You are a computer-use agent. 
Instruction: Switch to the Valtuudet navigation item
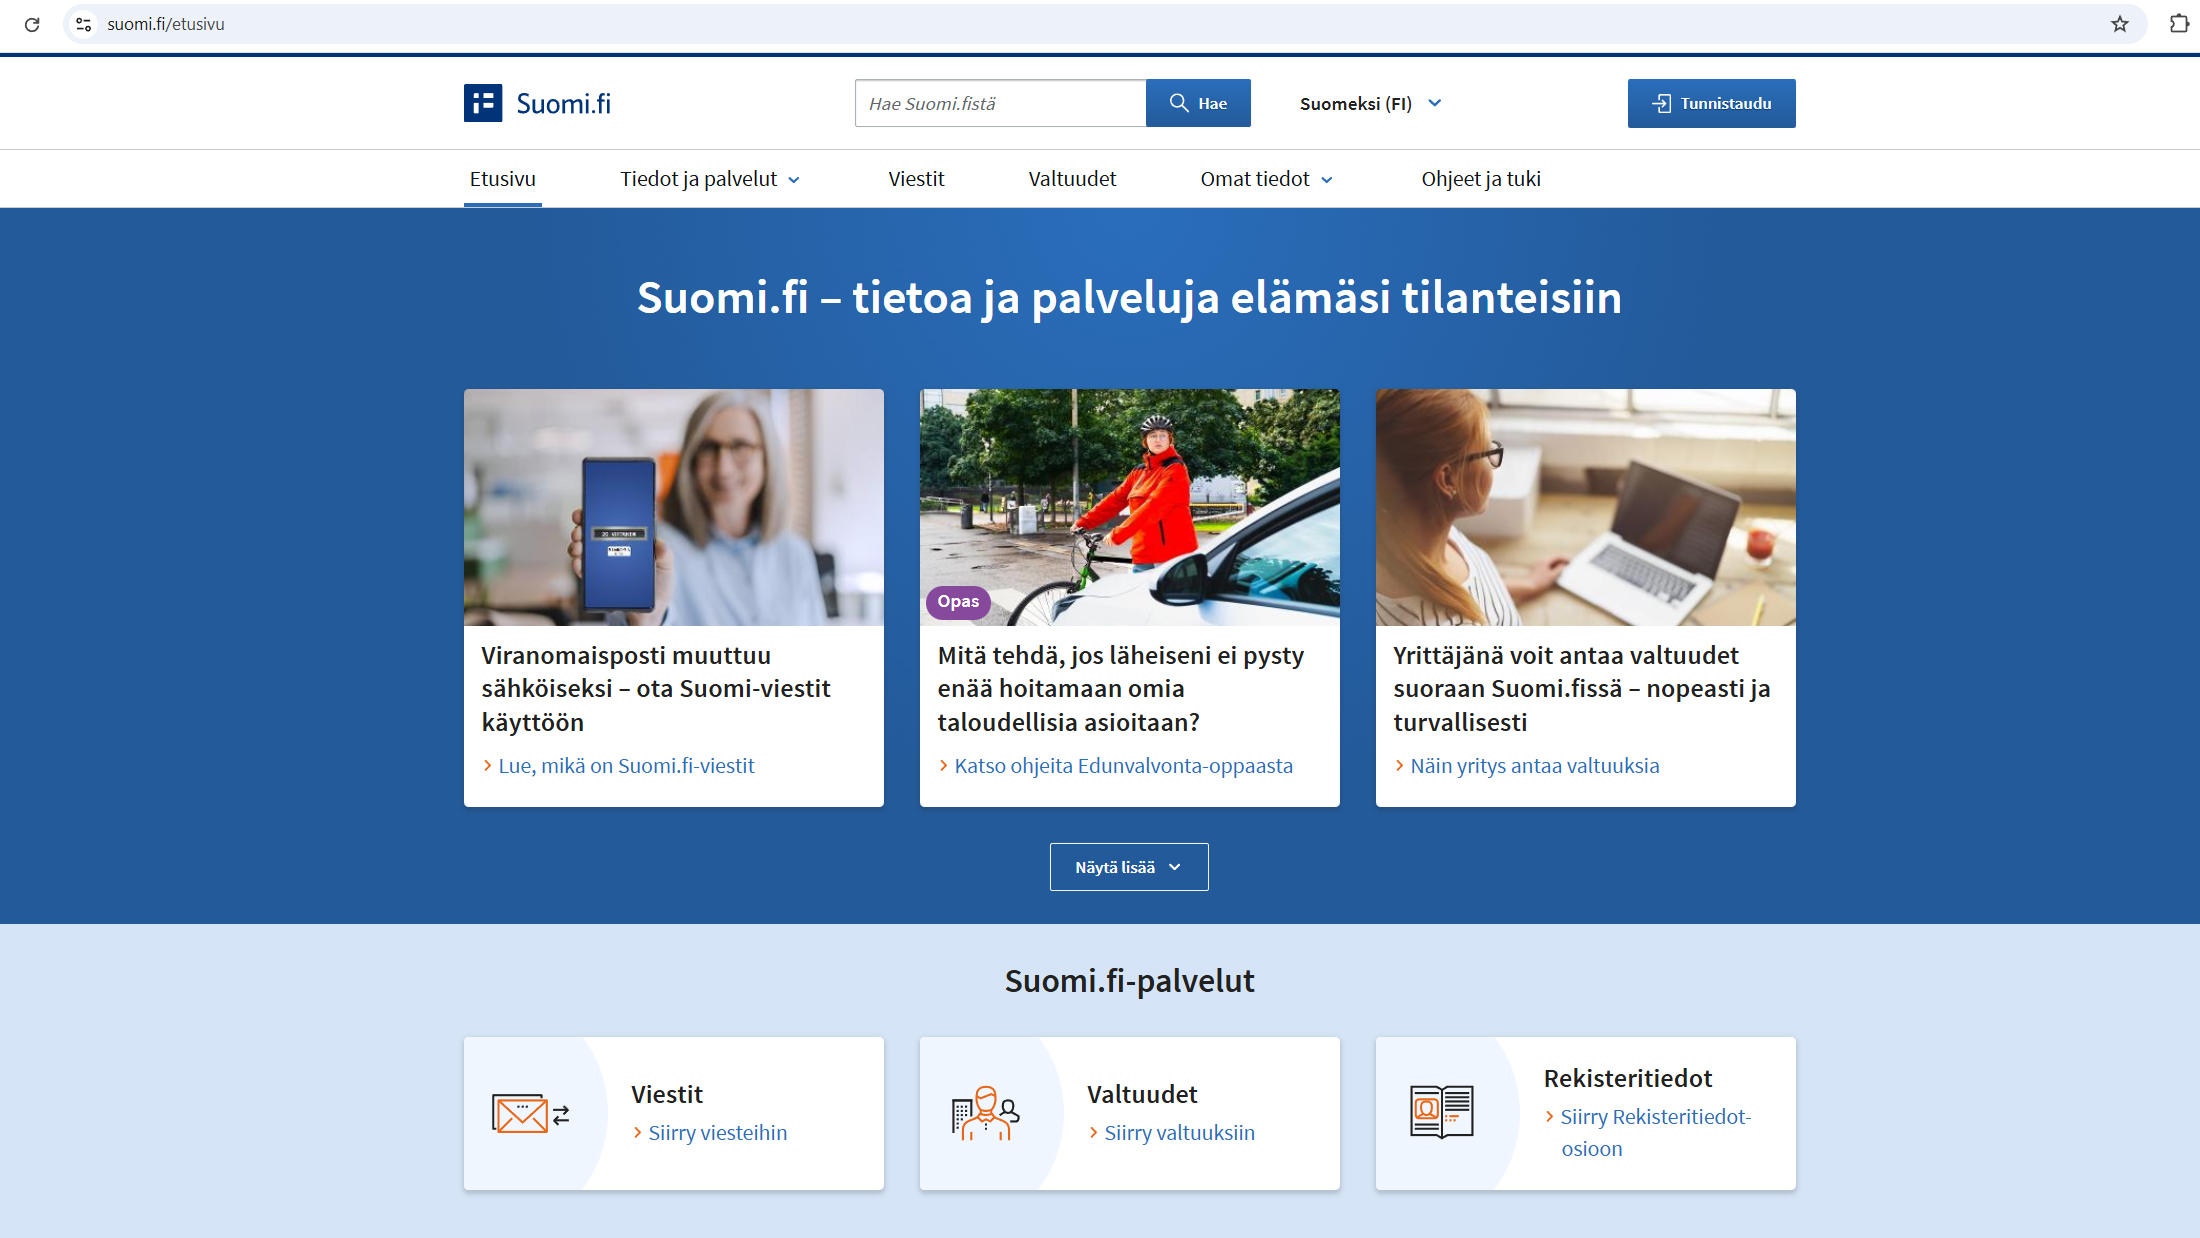pos(1071,178)
